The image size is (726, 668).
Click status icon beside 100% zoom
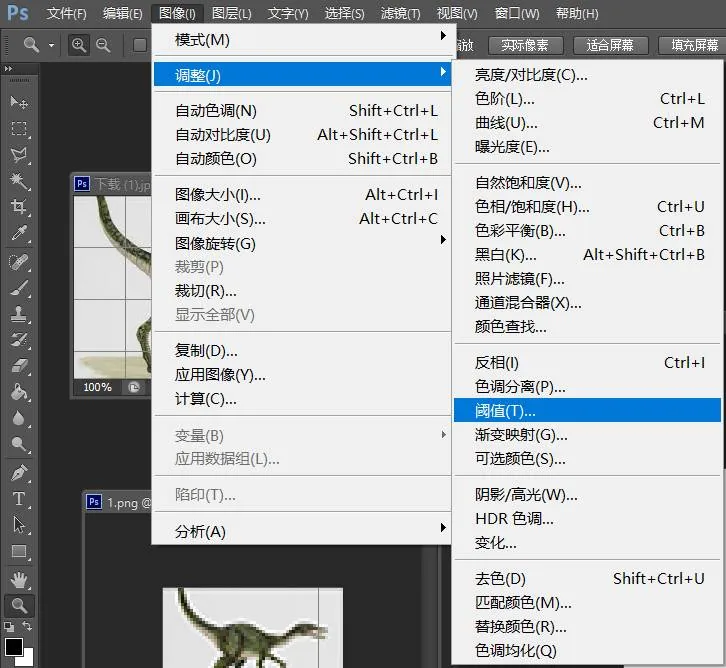click(x=134, y=387)
